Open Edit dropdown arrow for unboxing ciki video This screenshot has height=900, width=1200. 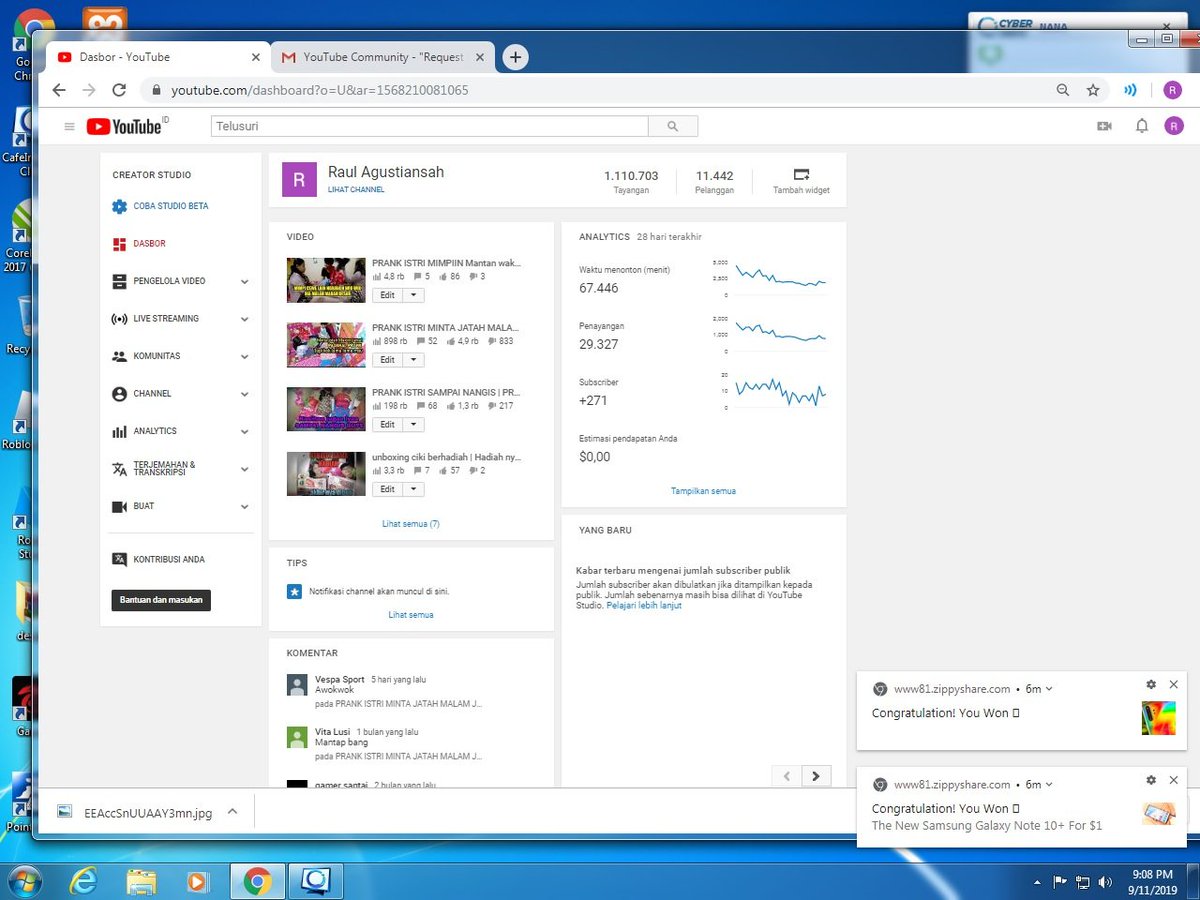coord(414,489)
